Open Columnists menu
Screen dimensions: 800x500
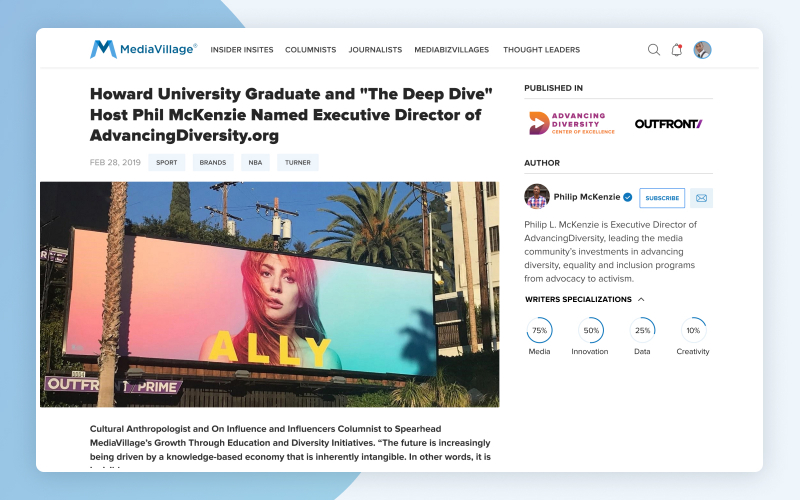click(310, 49)
